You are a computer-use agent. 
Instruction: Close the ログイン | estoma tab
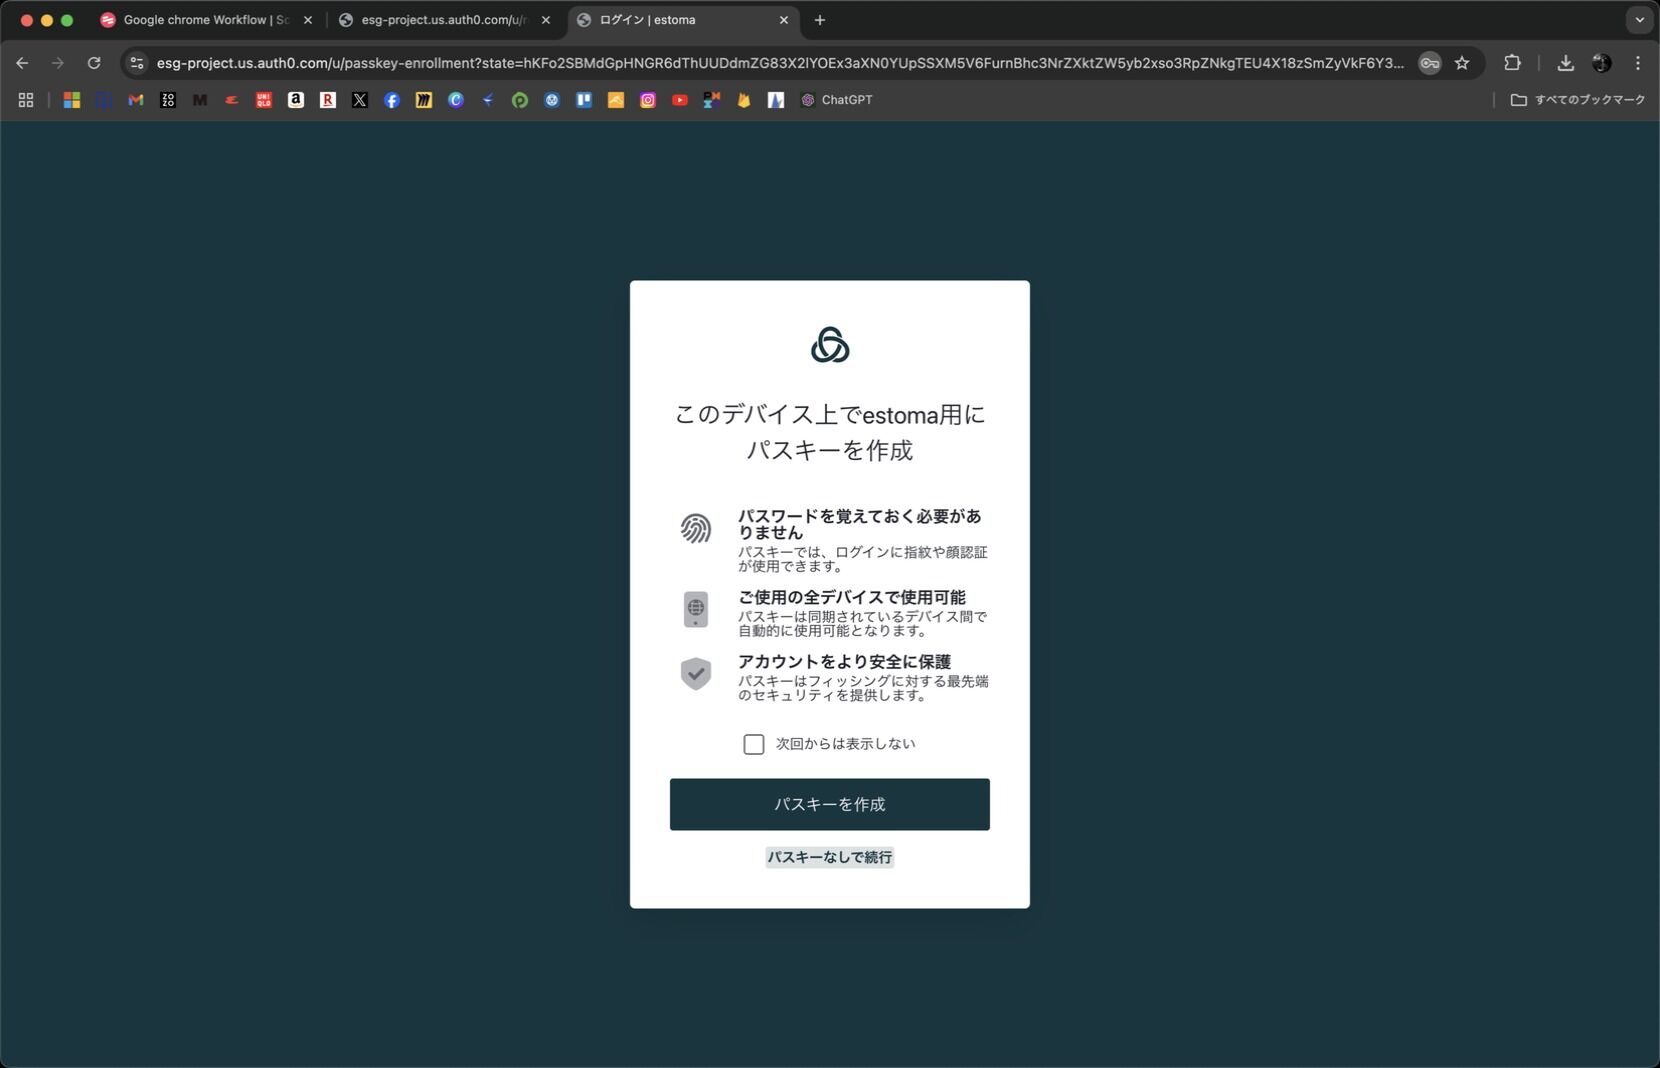784,20
